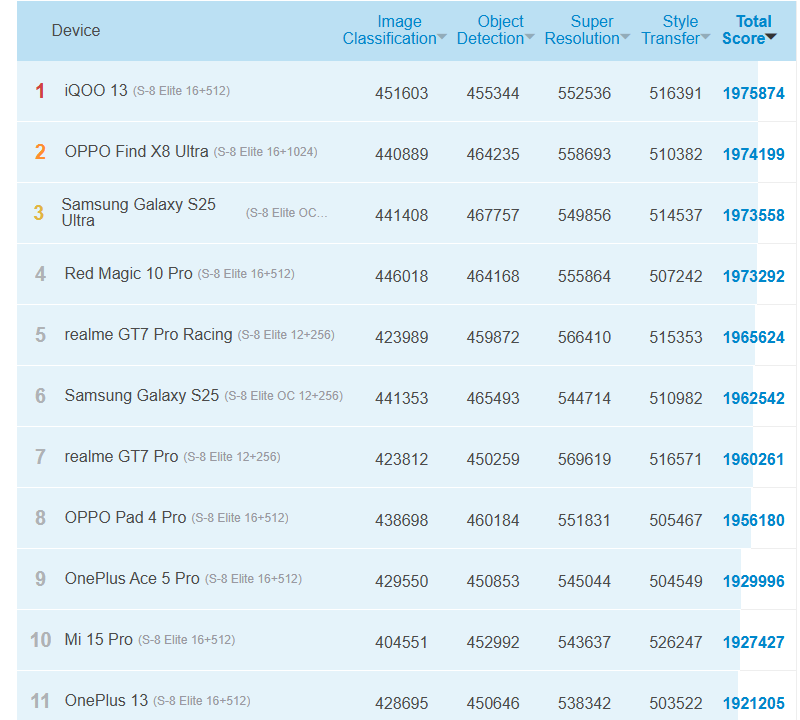The image size is (800, 720).
Task: Click the yellow rank number 3
Action: point(39,213)
